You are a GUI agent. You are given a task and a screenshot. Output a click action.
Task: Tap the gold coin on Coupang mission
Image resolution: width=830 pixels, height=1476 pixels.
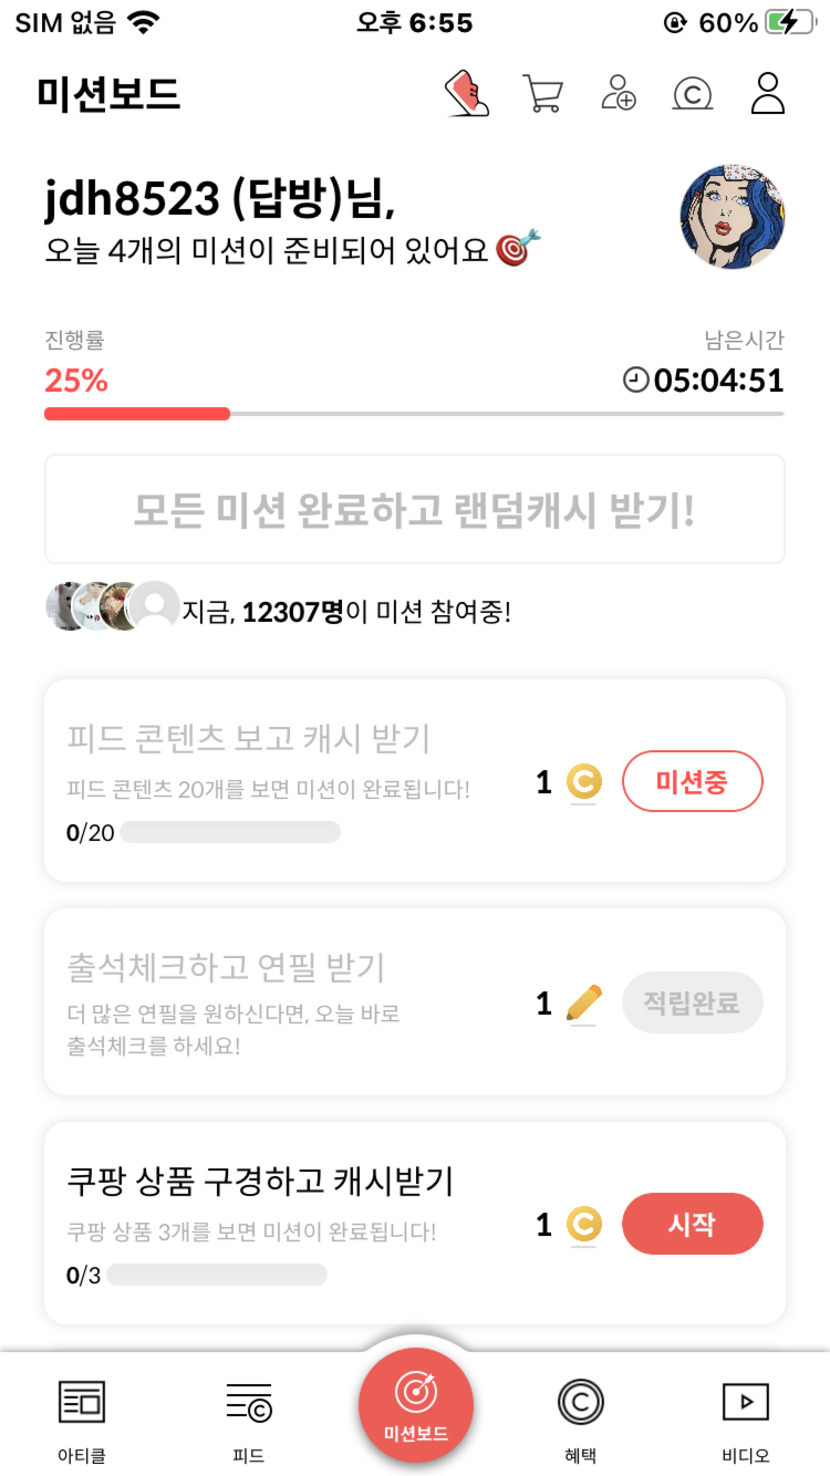tap(583, 1224)
